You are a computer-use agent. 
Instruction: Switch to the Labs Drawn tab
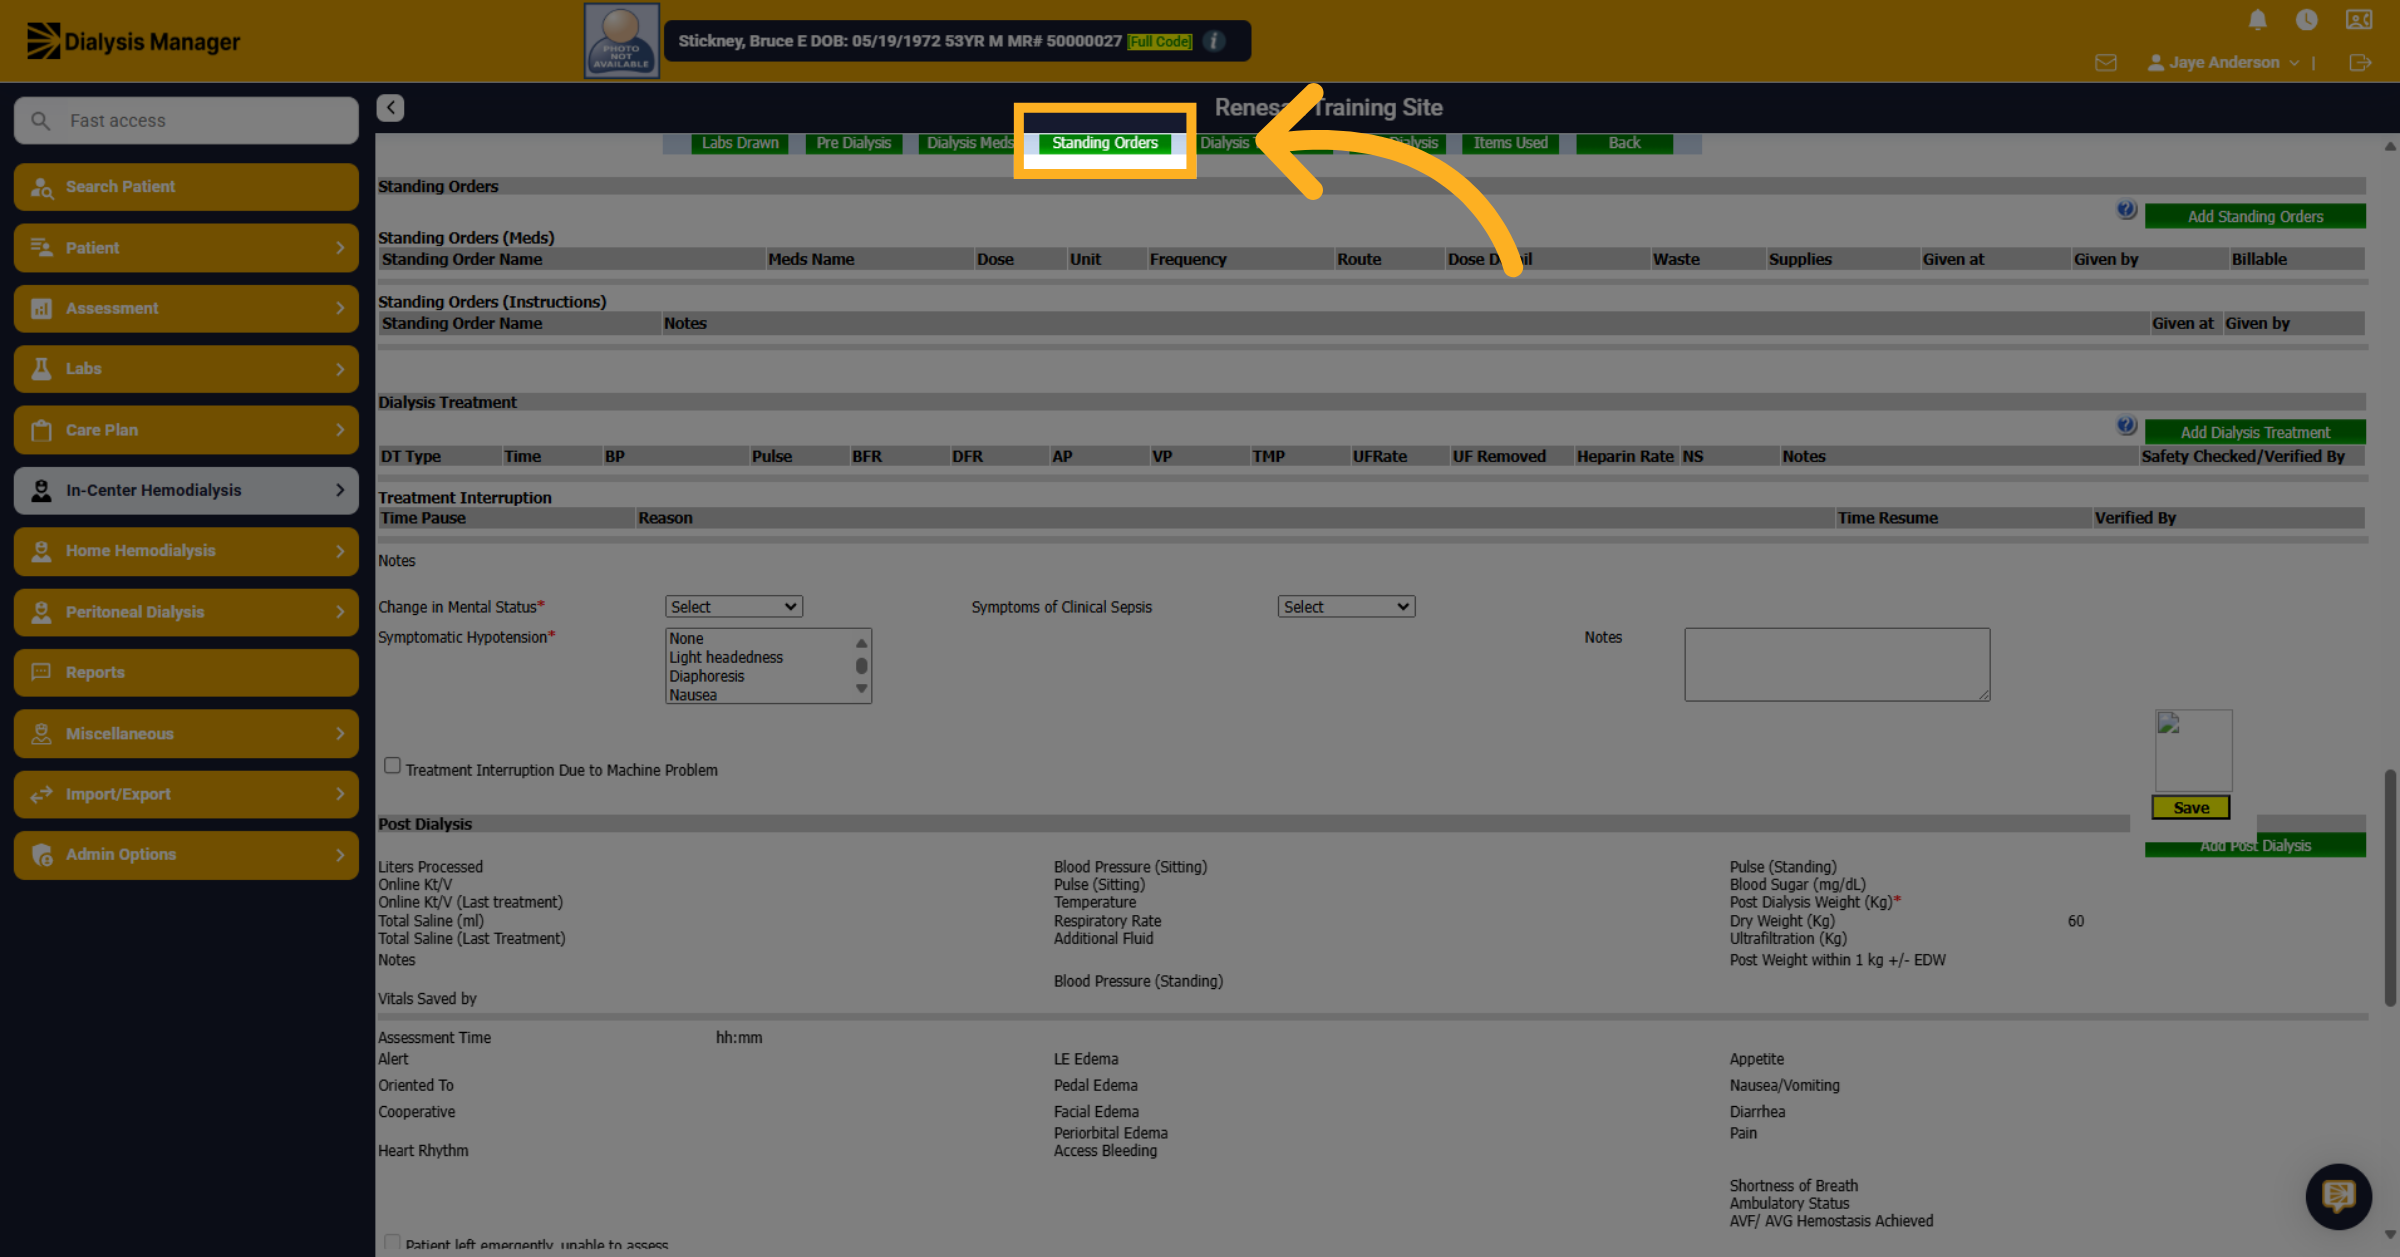pos(740,143)
